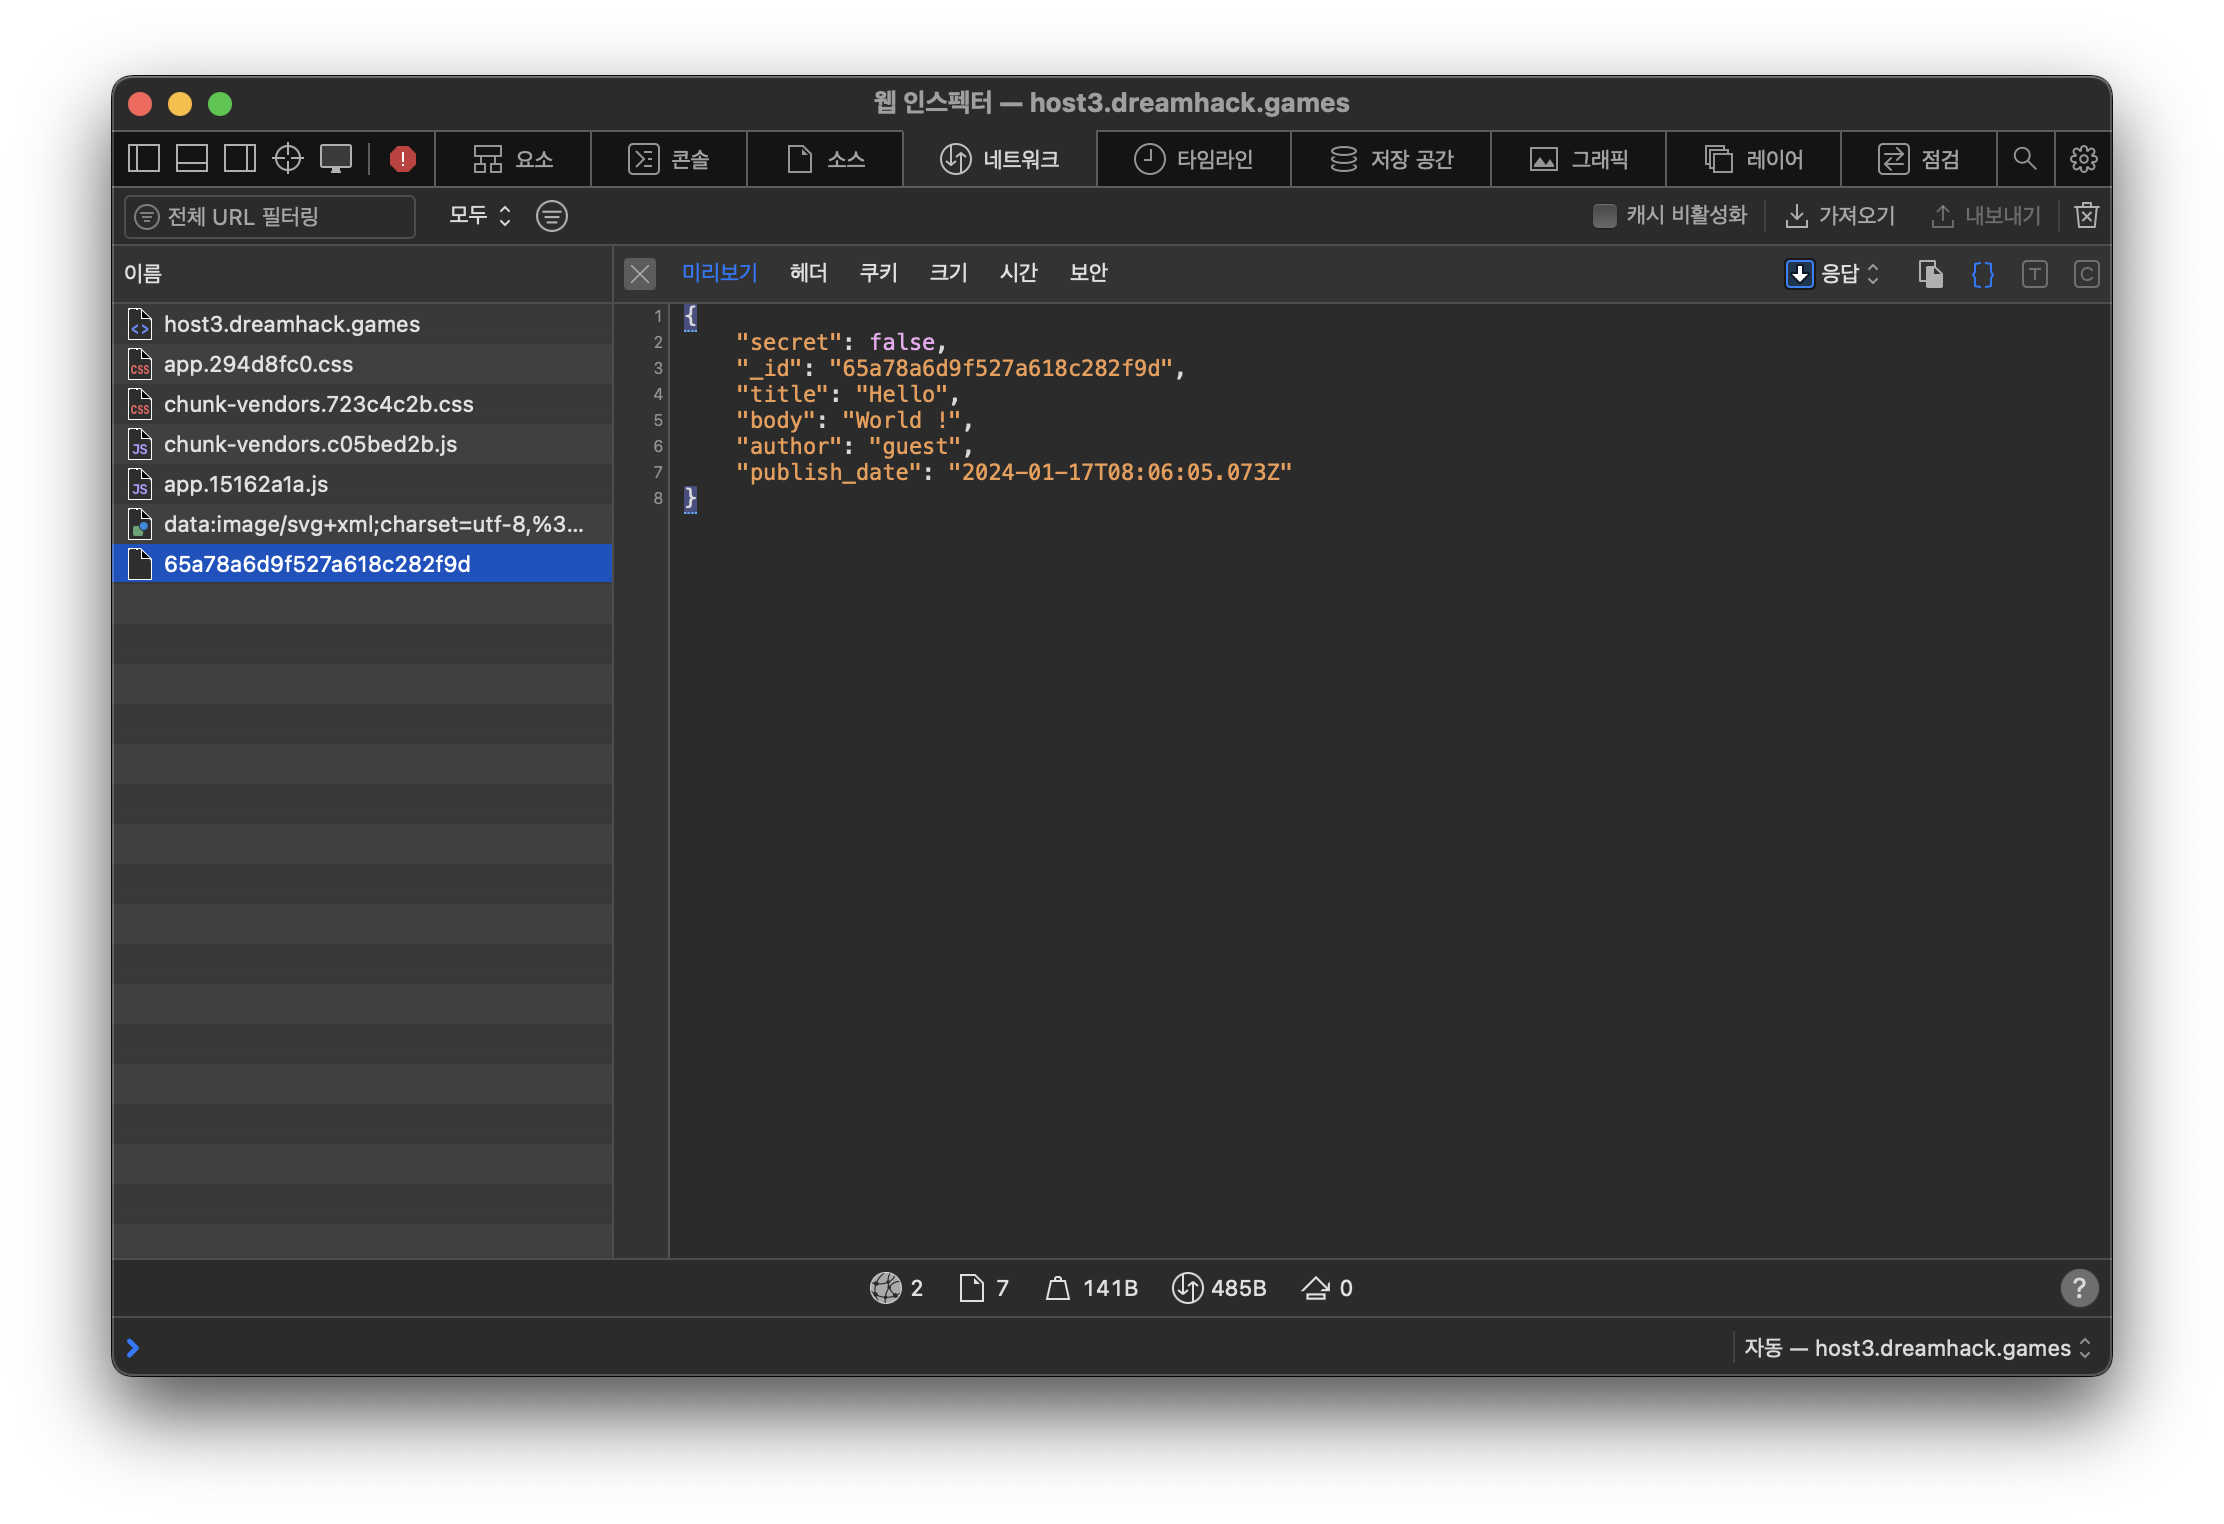Click the 전체 URL 필터링 filter field

pos(270,217)
